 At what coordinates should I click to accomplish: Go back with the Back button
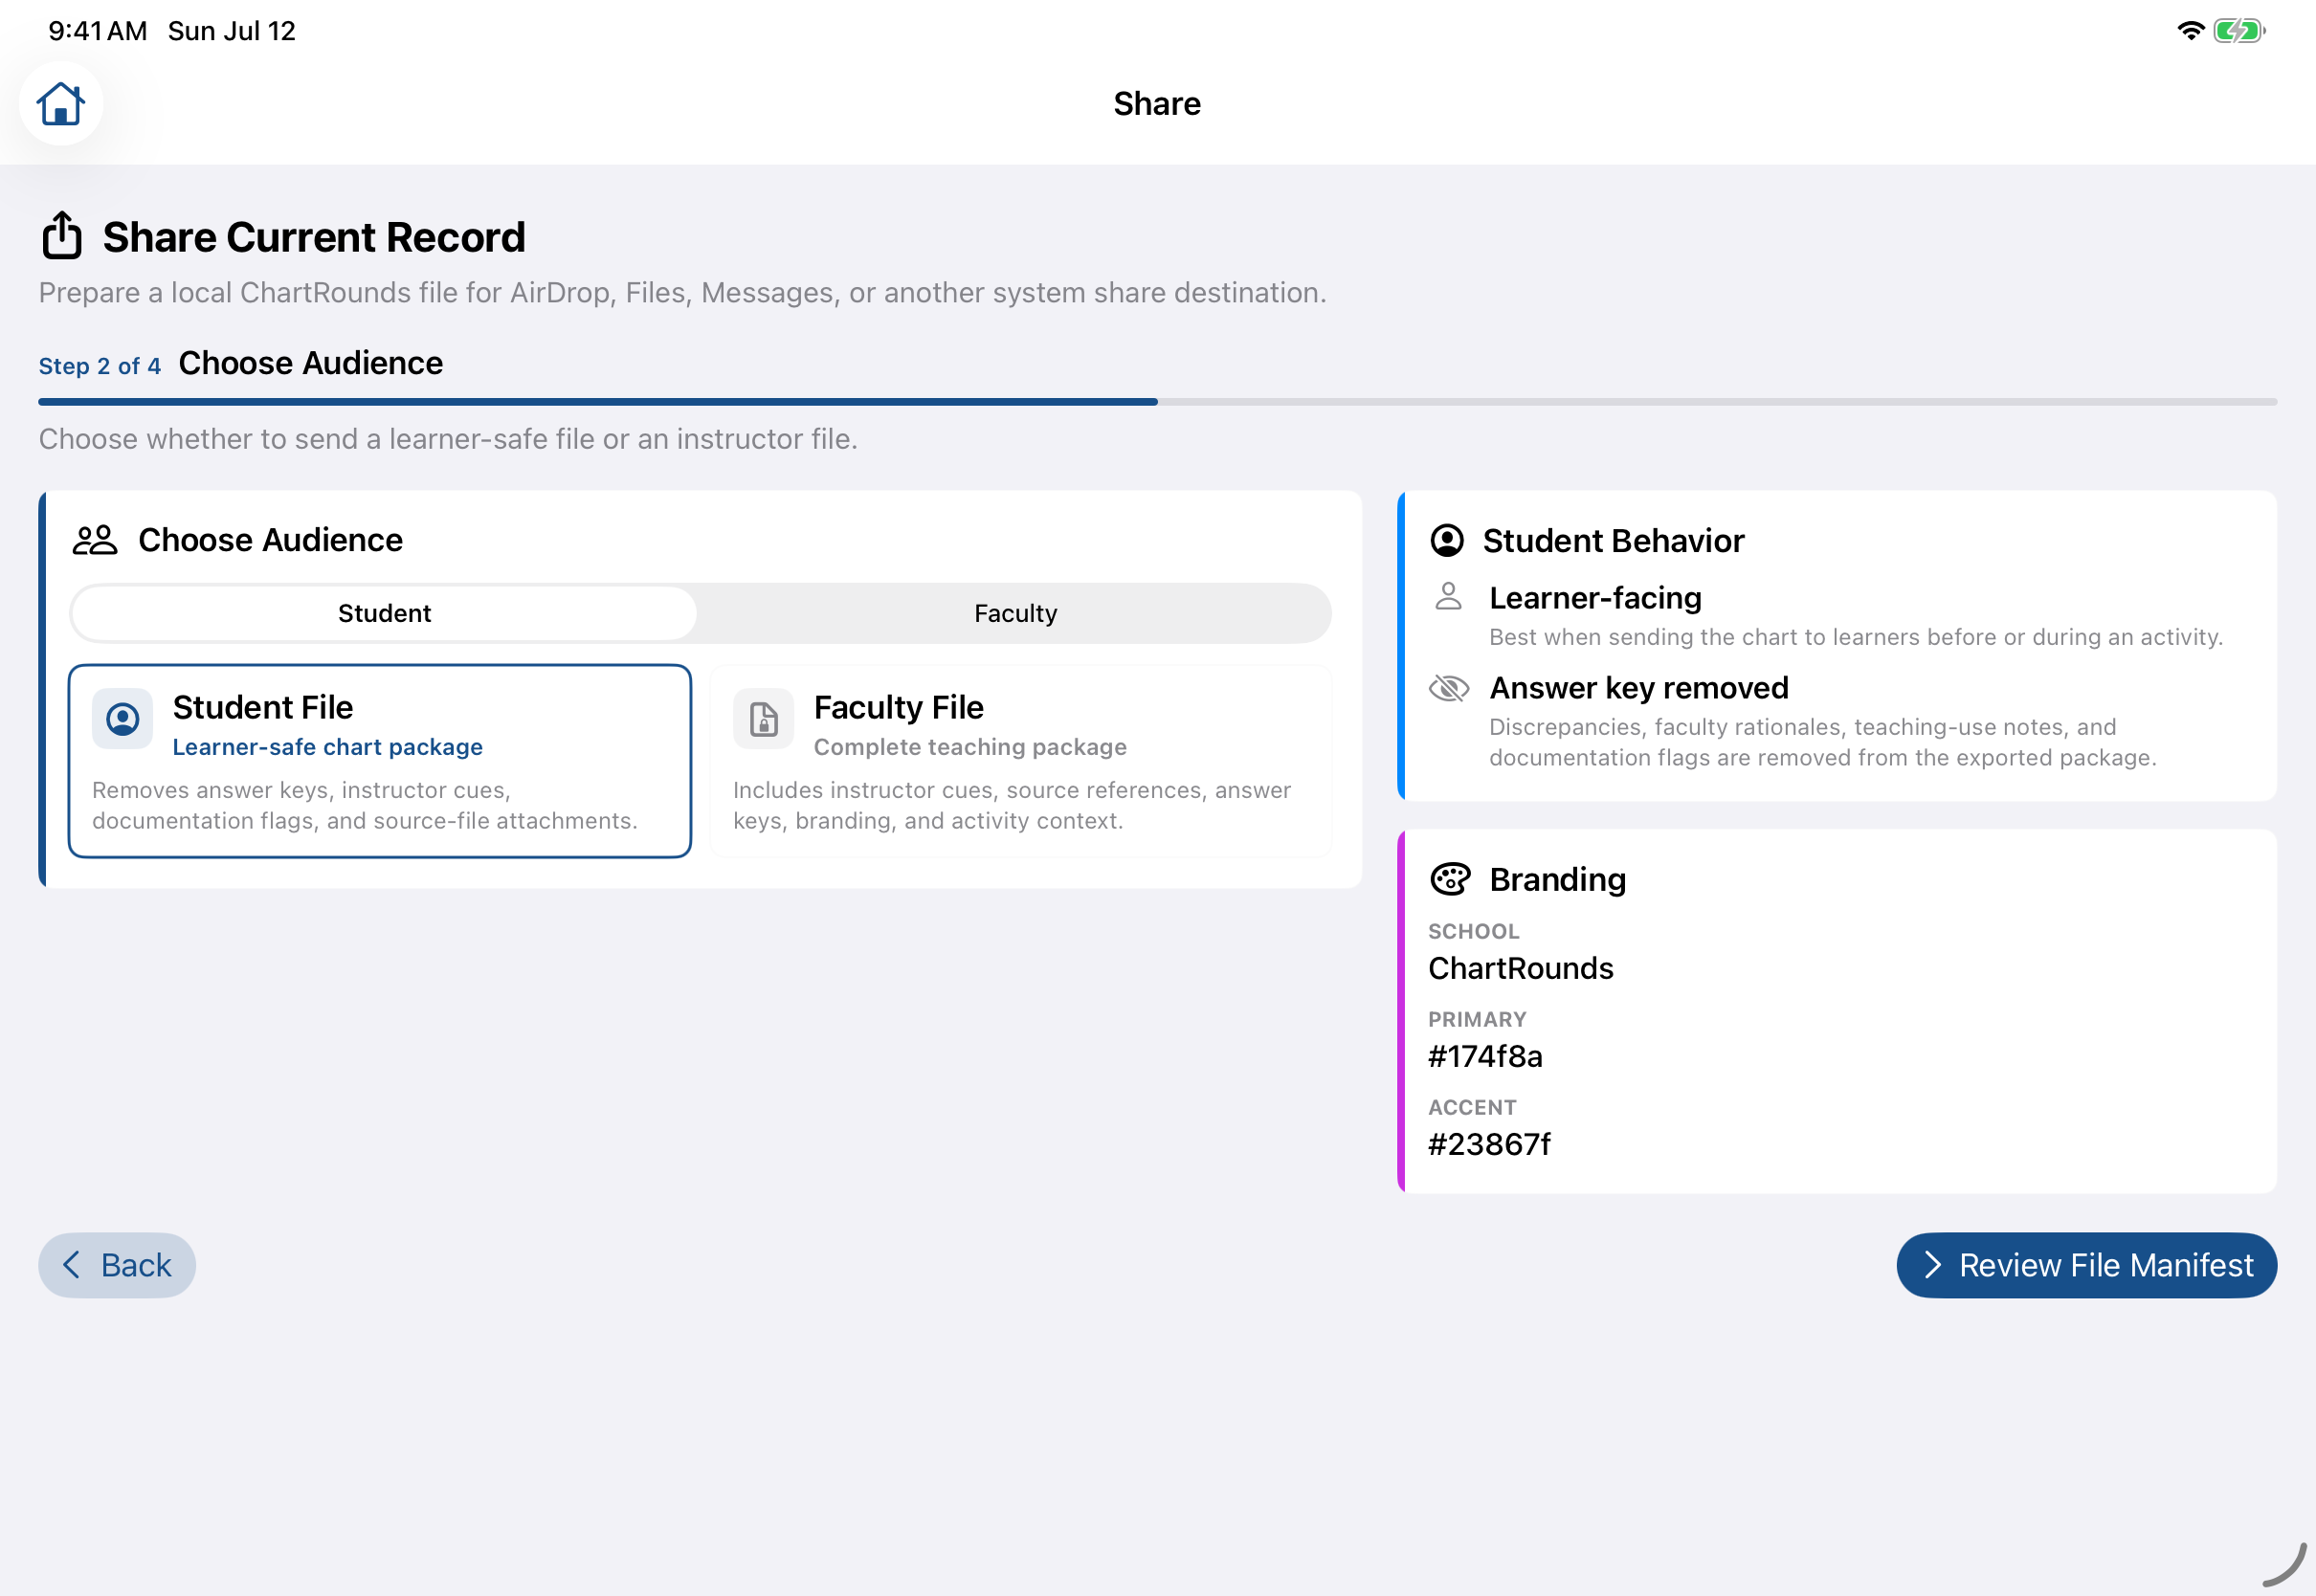117,1266
